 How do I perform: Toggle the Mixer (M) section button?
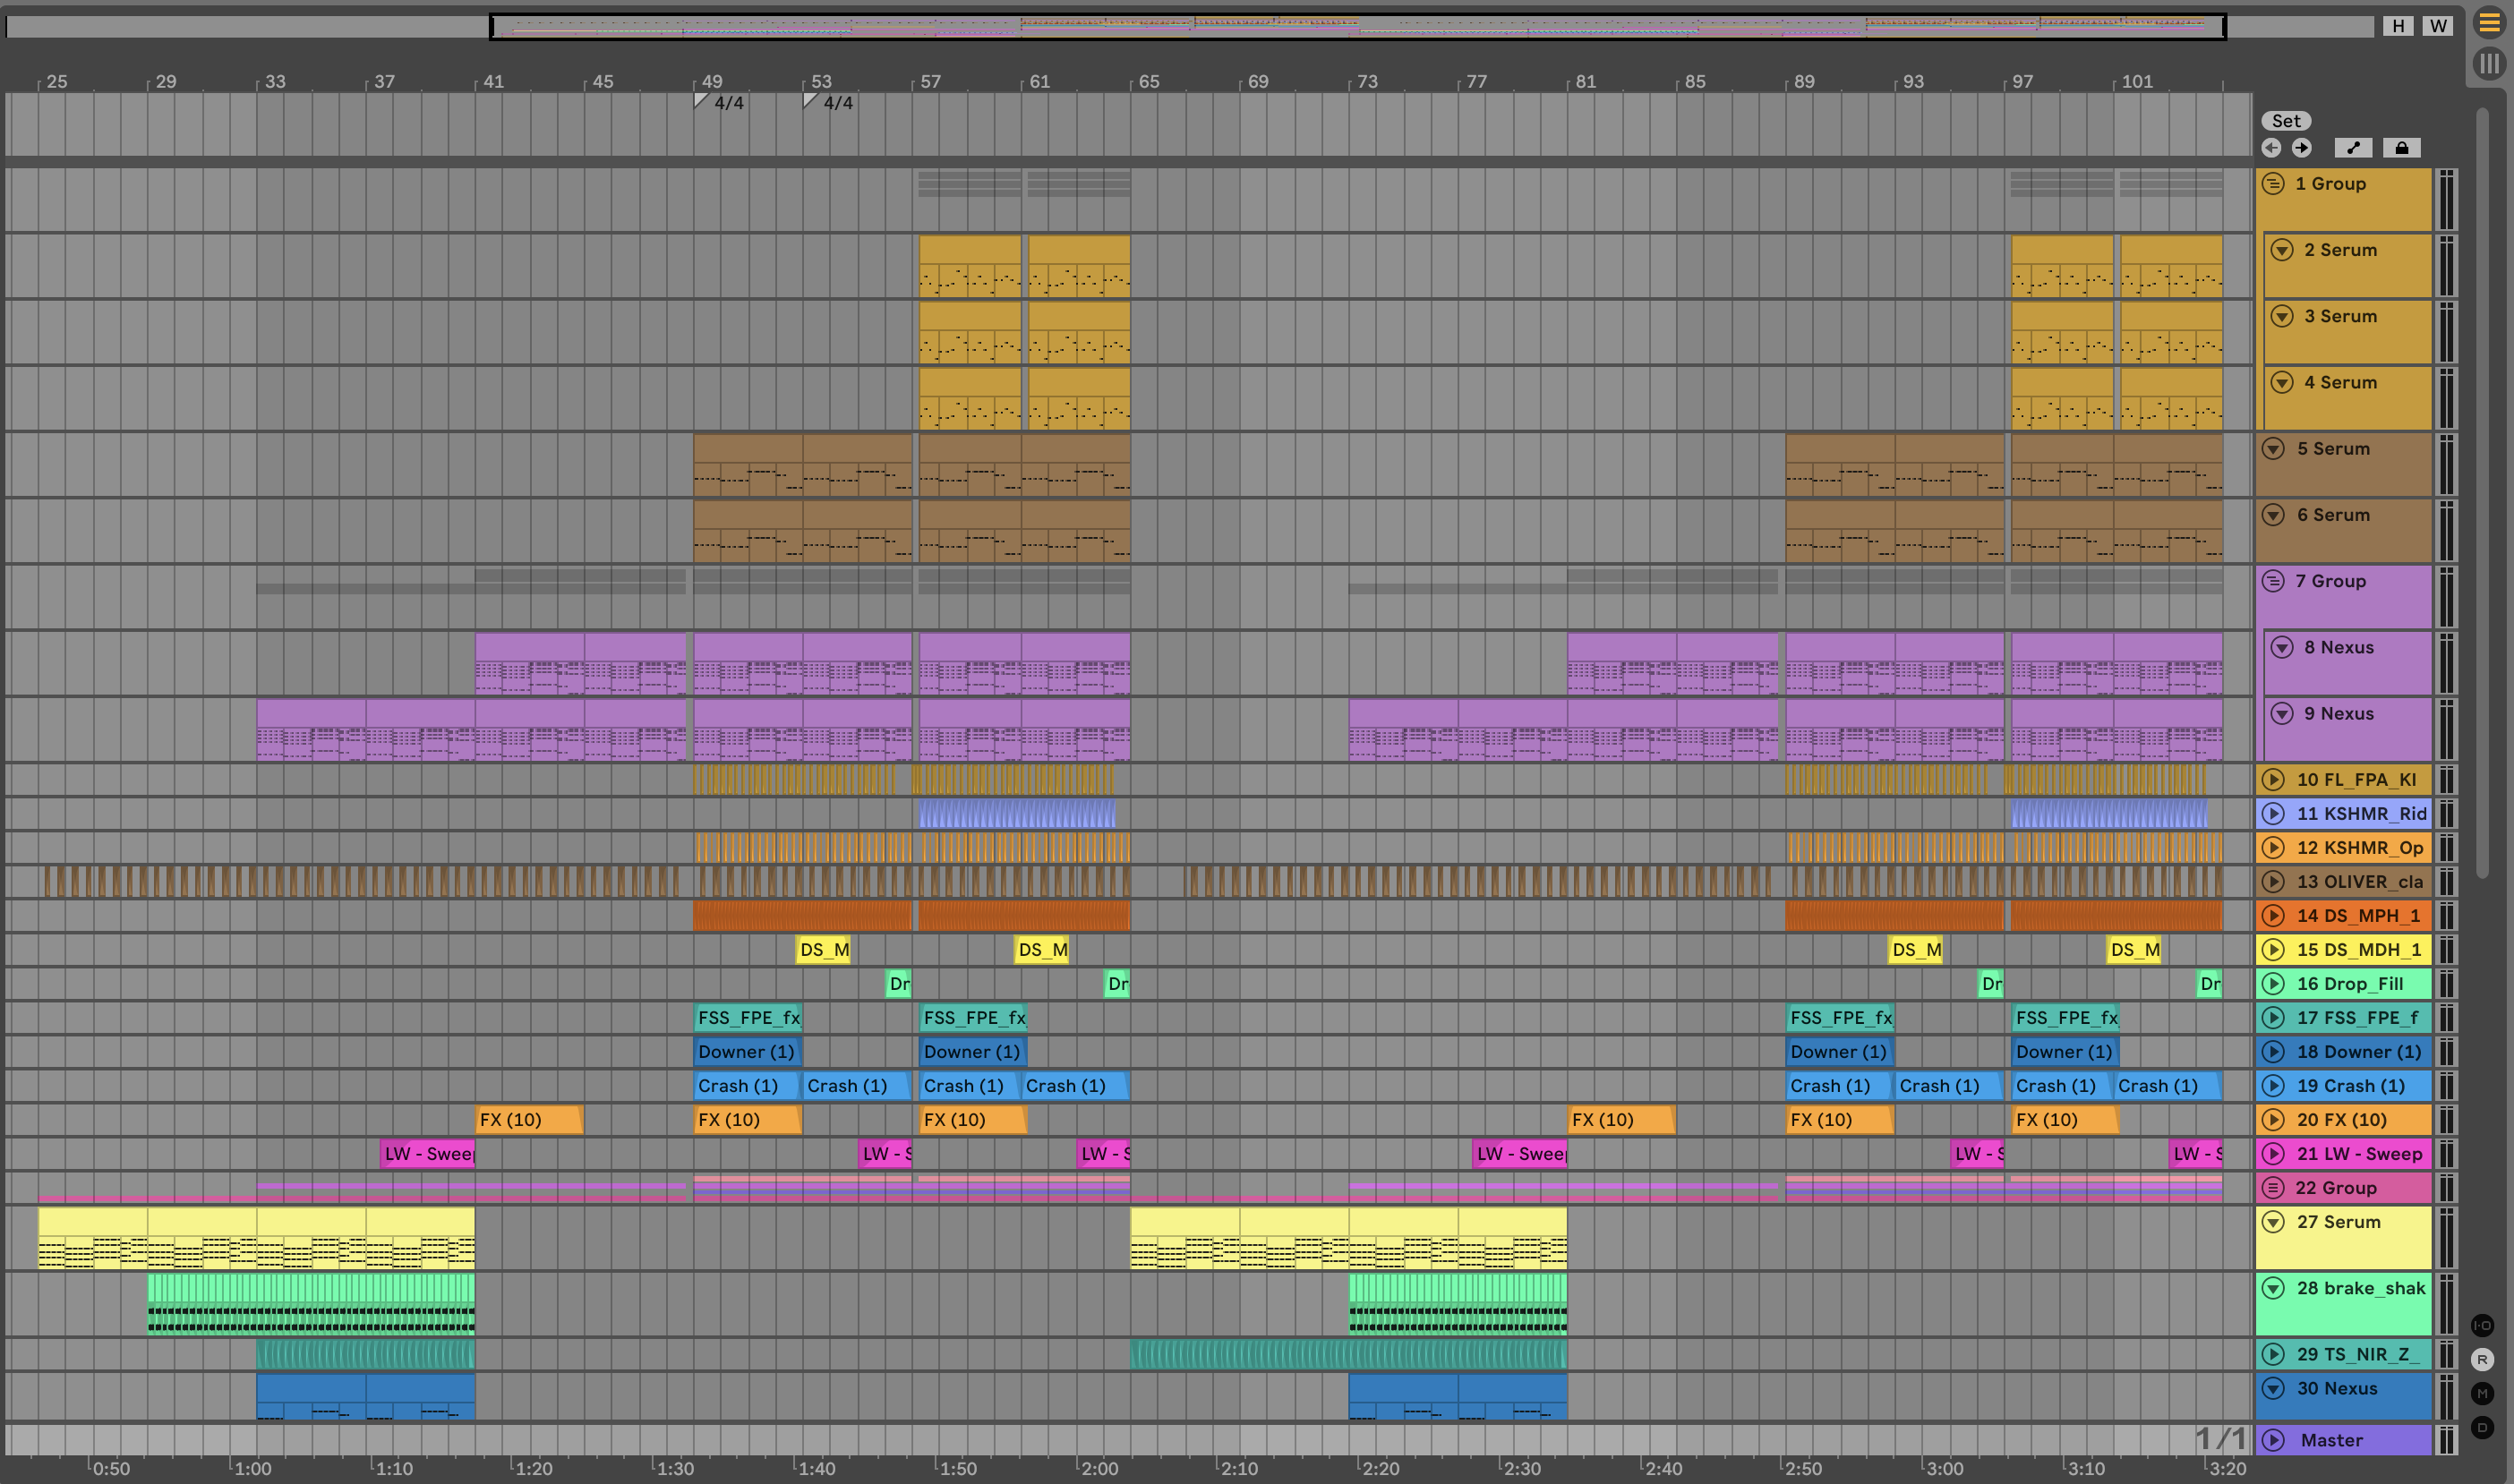(2482, 1394)
